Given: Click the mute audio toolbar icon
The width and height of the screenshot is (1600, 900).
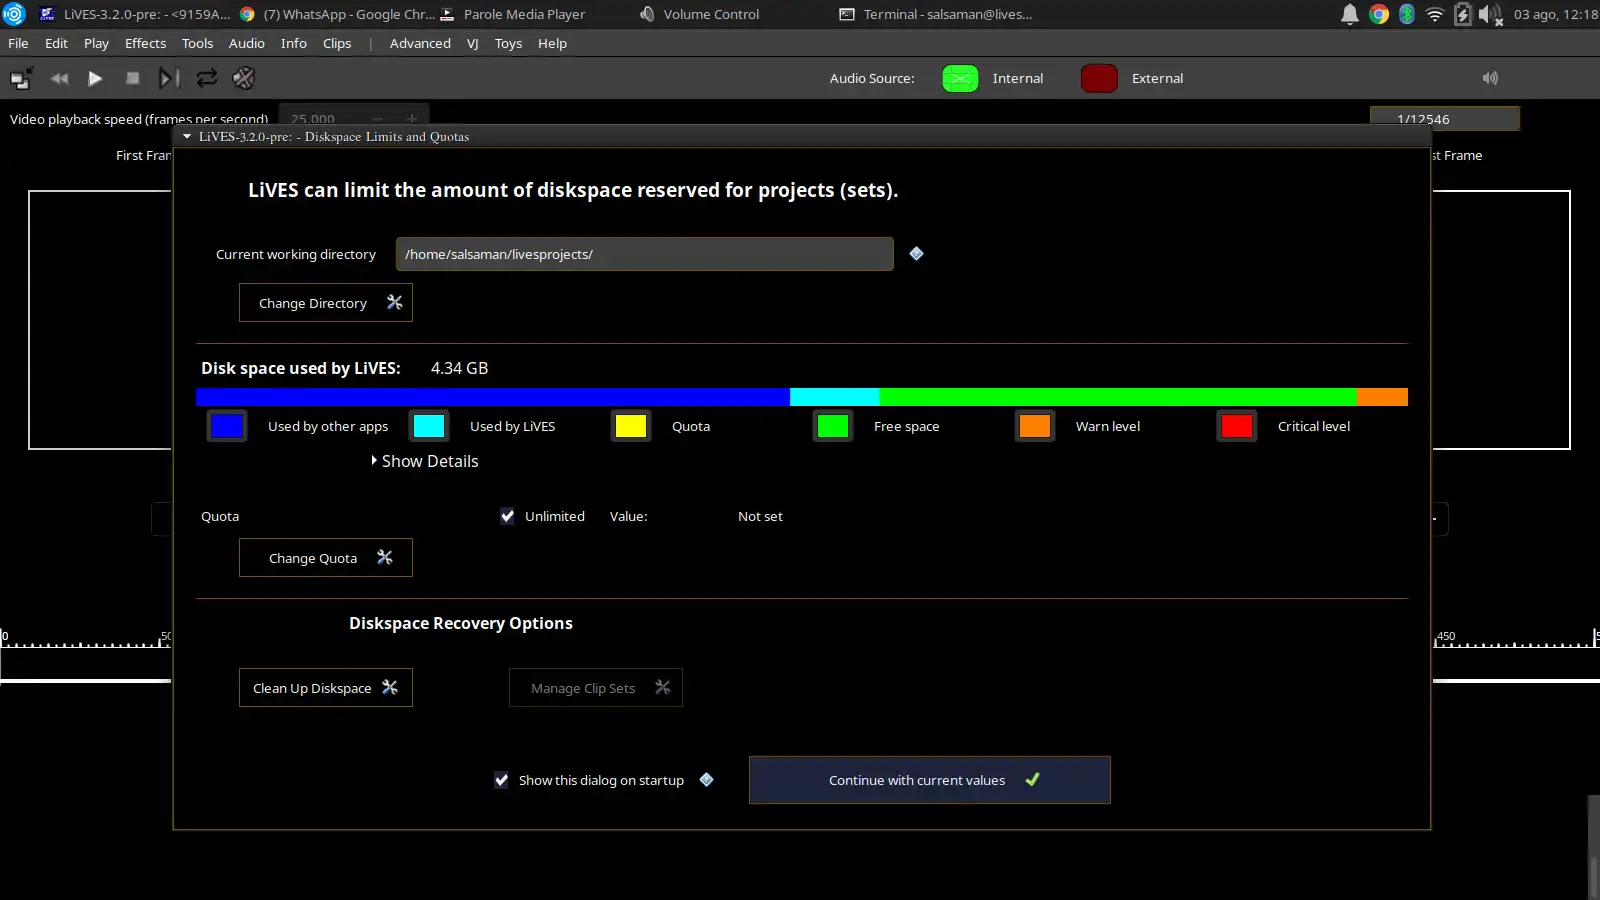Looking at the screenshot, I should 243,78.
